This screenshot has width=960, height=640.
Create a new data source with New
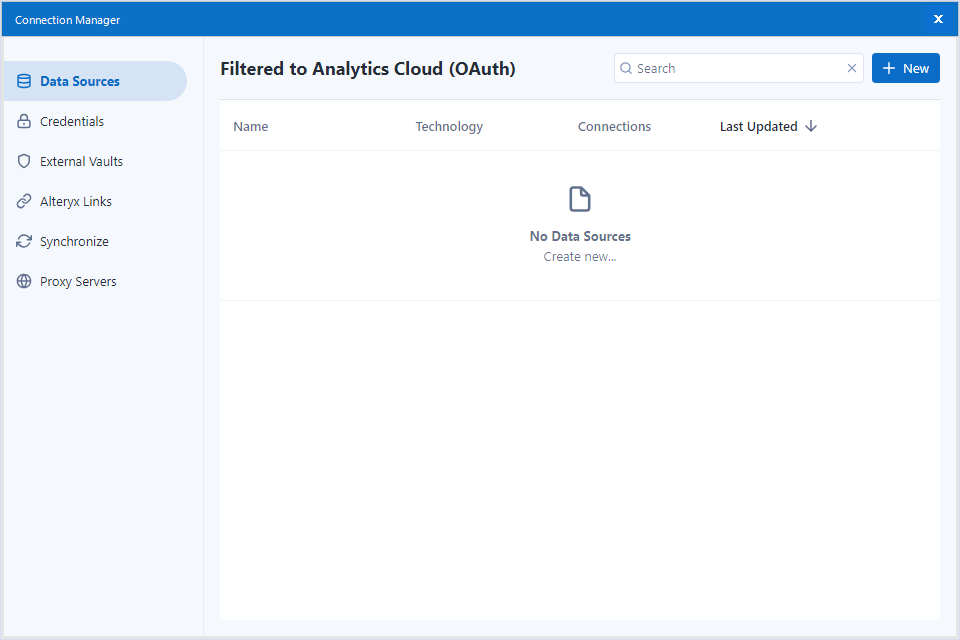906,68
